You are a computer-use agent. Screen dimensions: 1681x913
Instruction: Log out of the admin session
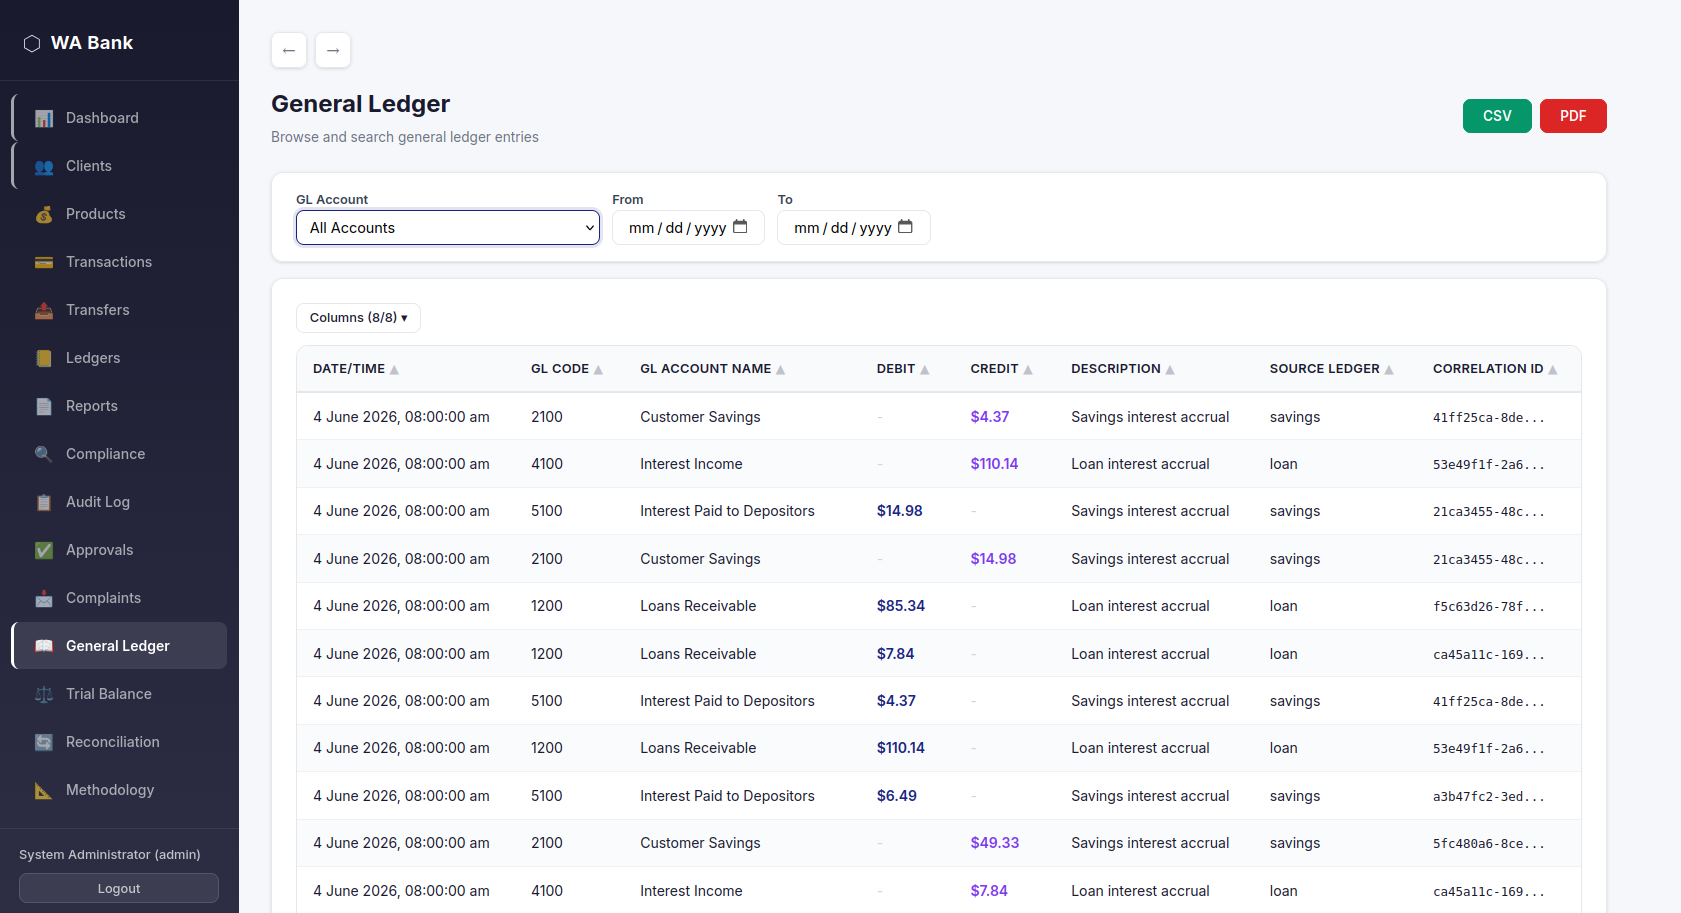point(119,888)
